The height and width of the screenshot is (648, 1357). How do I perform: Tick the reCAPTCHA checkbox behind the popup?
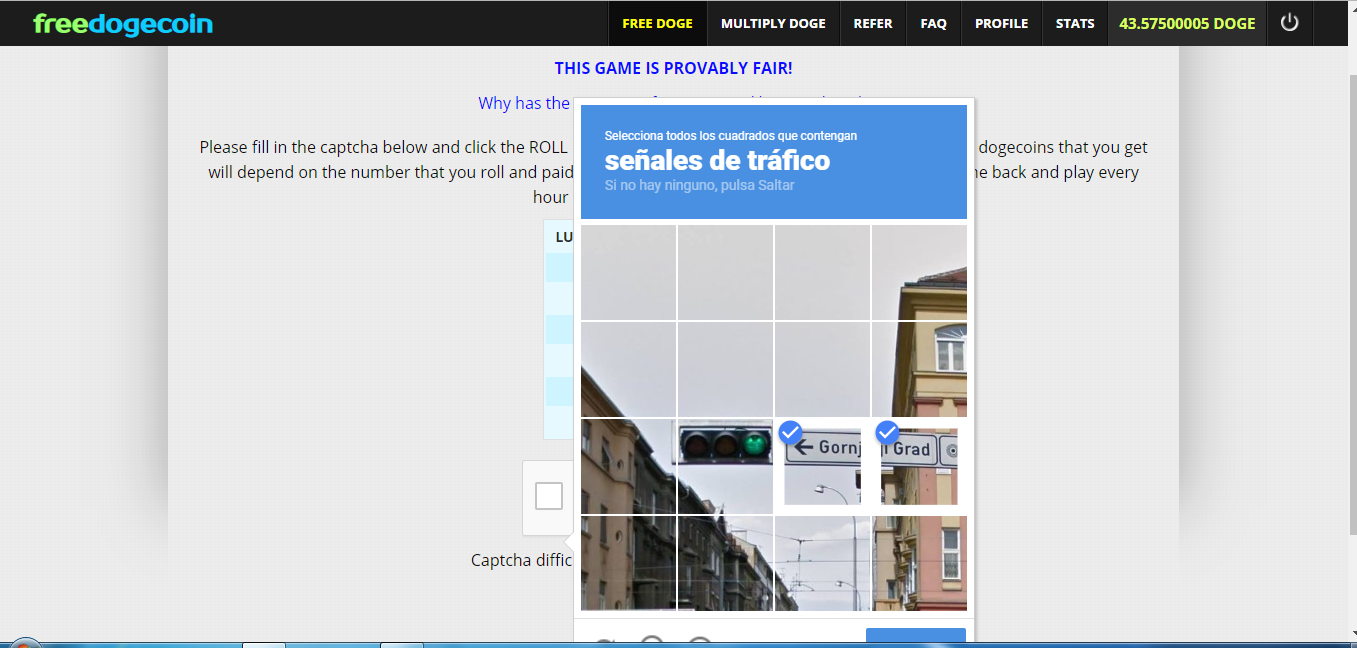point(549,496)
